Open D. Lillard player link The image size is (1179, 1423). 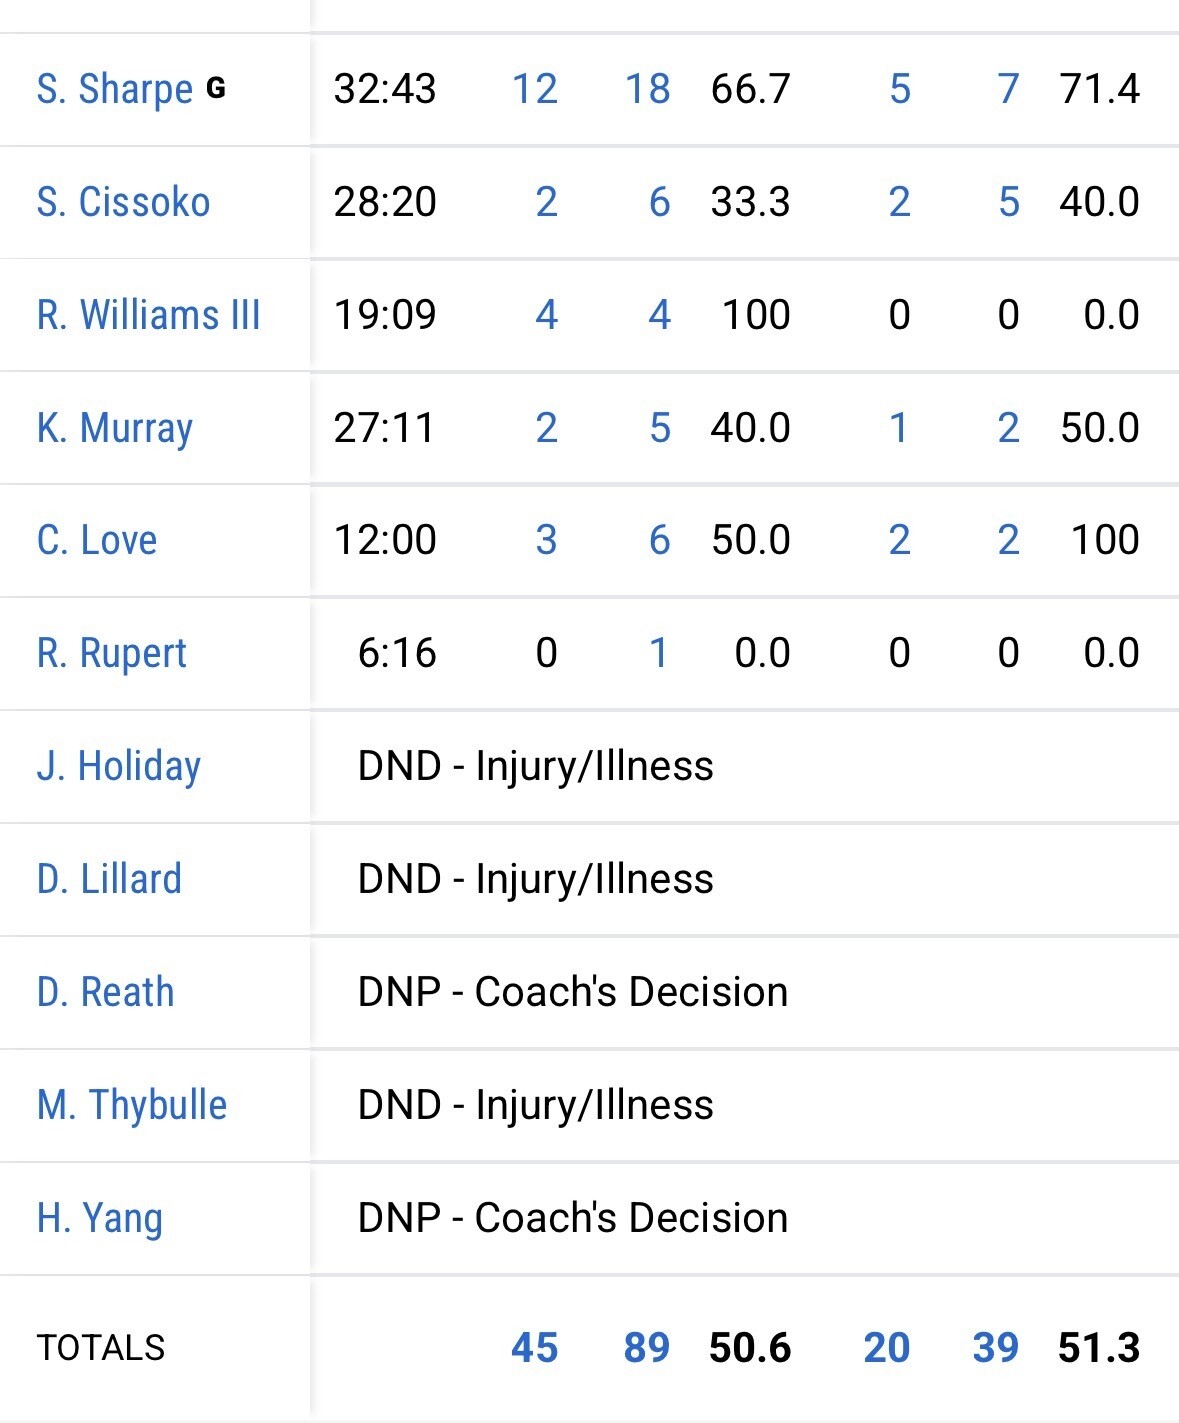tap(109, 880)
